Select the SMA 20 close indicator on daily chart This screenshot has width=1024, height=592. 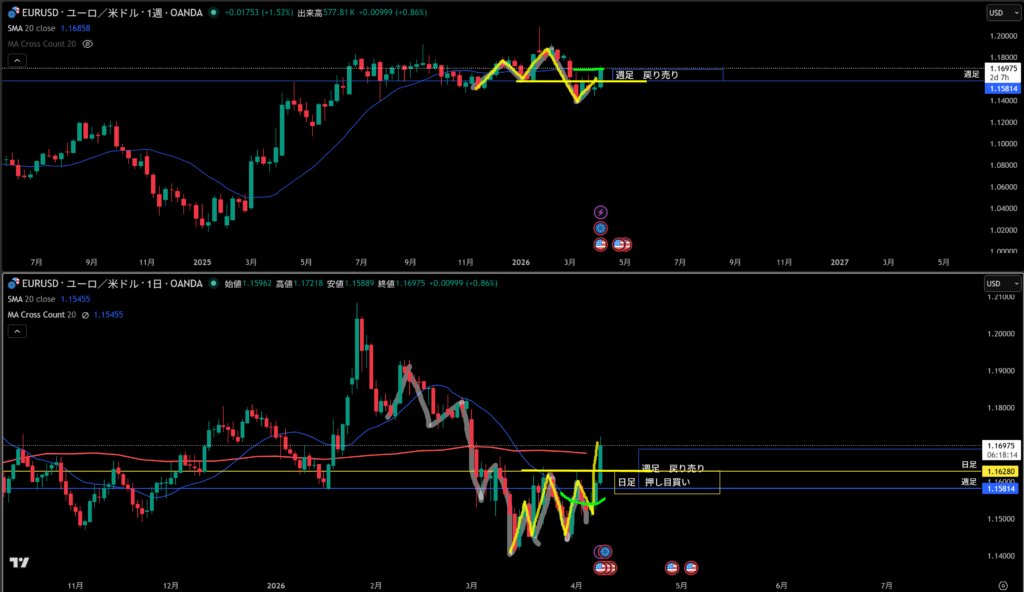pos(36,299)
